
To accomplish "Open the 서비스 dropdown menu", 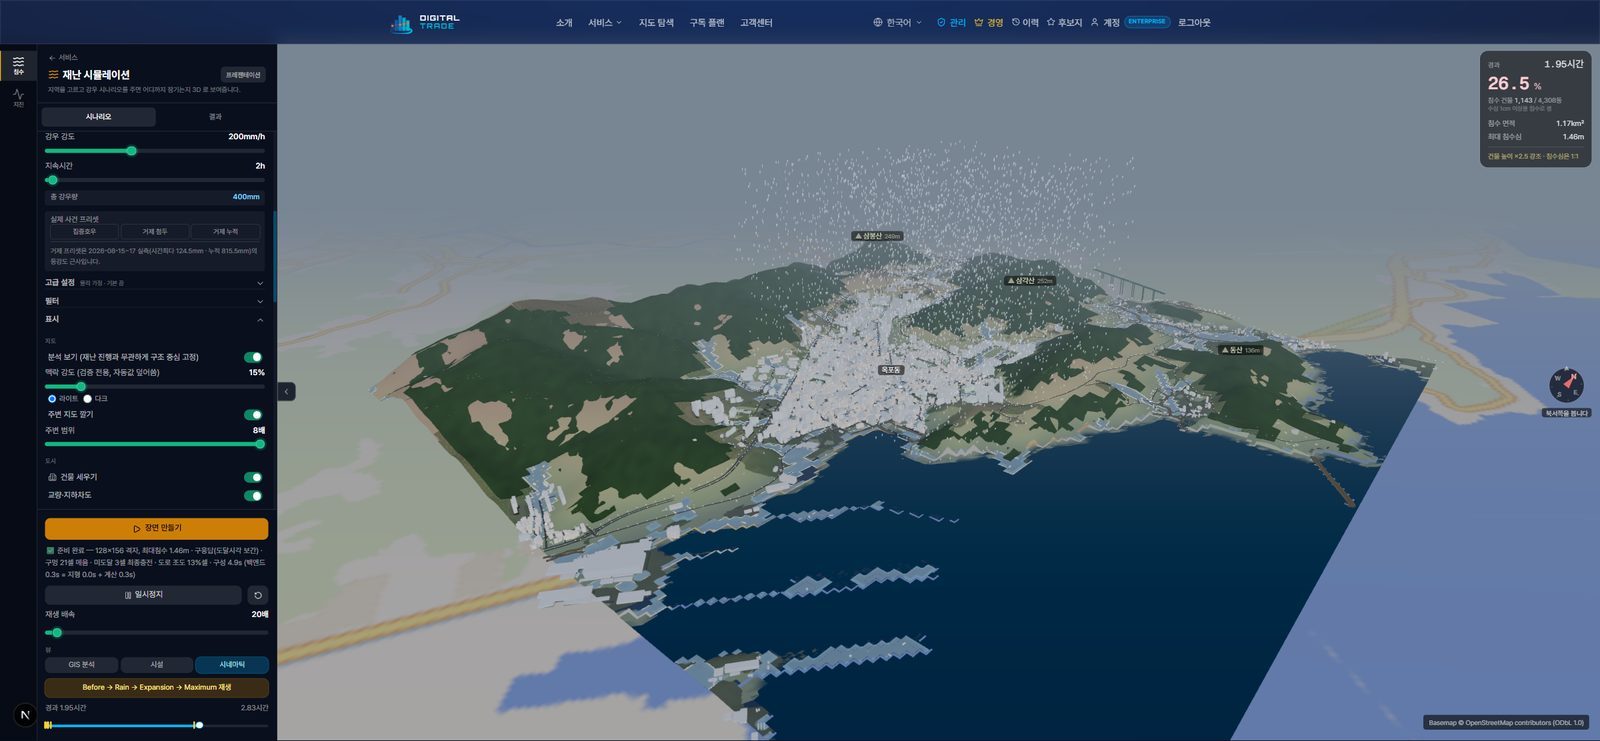I will [x=604, y=22].
